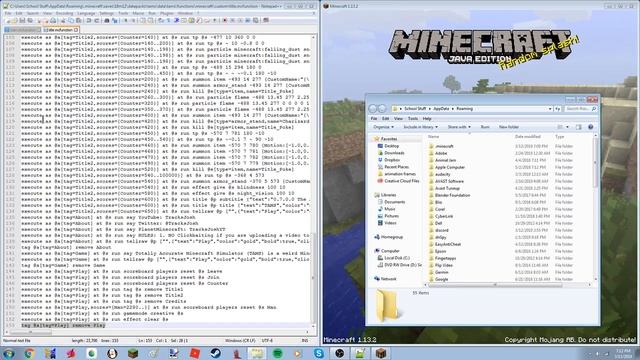Image resolution: width=640 pixels, height=360 pixels.
Task: Click the Windows Start button
Action: point(9,353)
